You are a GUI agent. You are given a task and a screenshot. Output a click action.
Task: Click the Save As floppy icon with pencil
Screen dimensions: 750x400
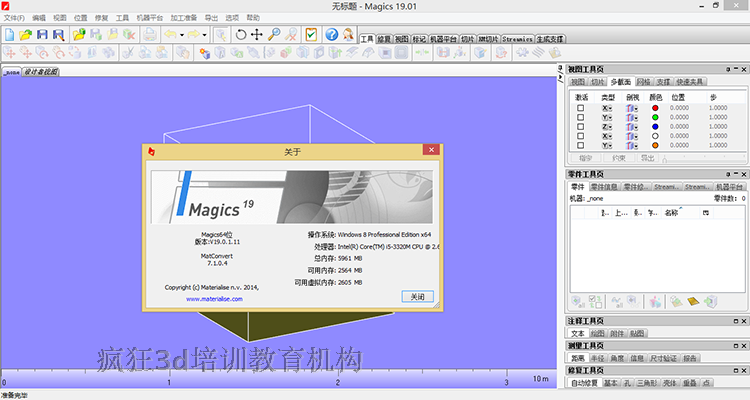[58, 34]
